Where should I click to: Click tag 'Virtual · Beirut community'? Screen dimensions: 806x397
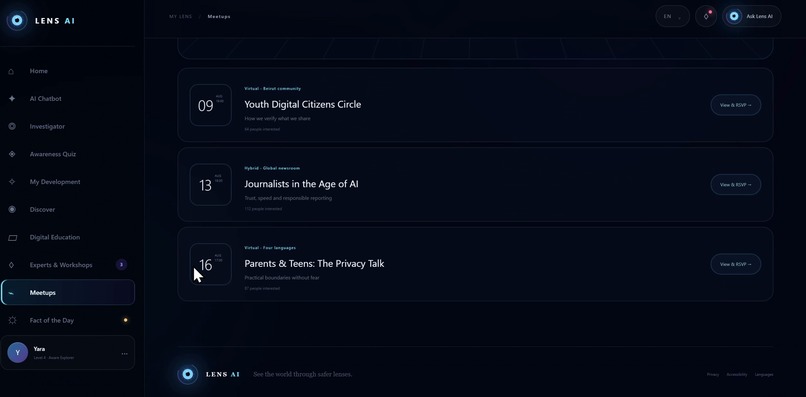pyautogui.click(x=272, y=88)
